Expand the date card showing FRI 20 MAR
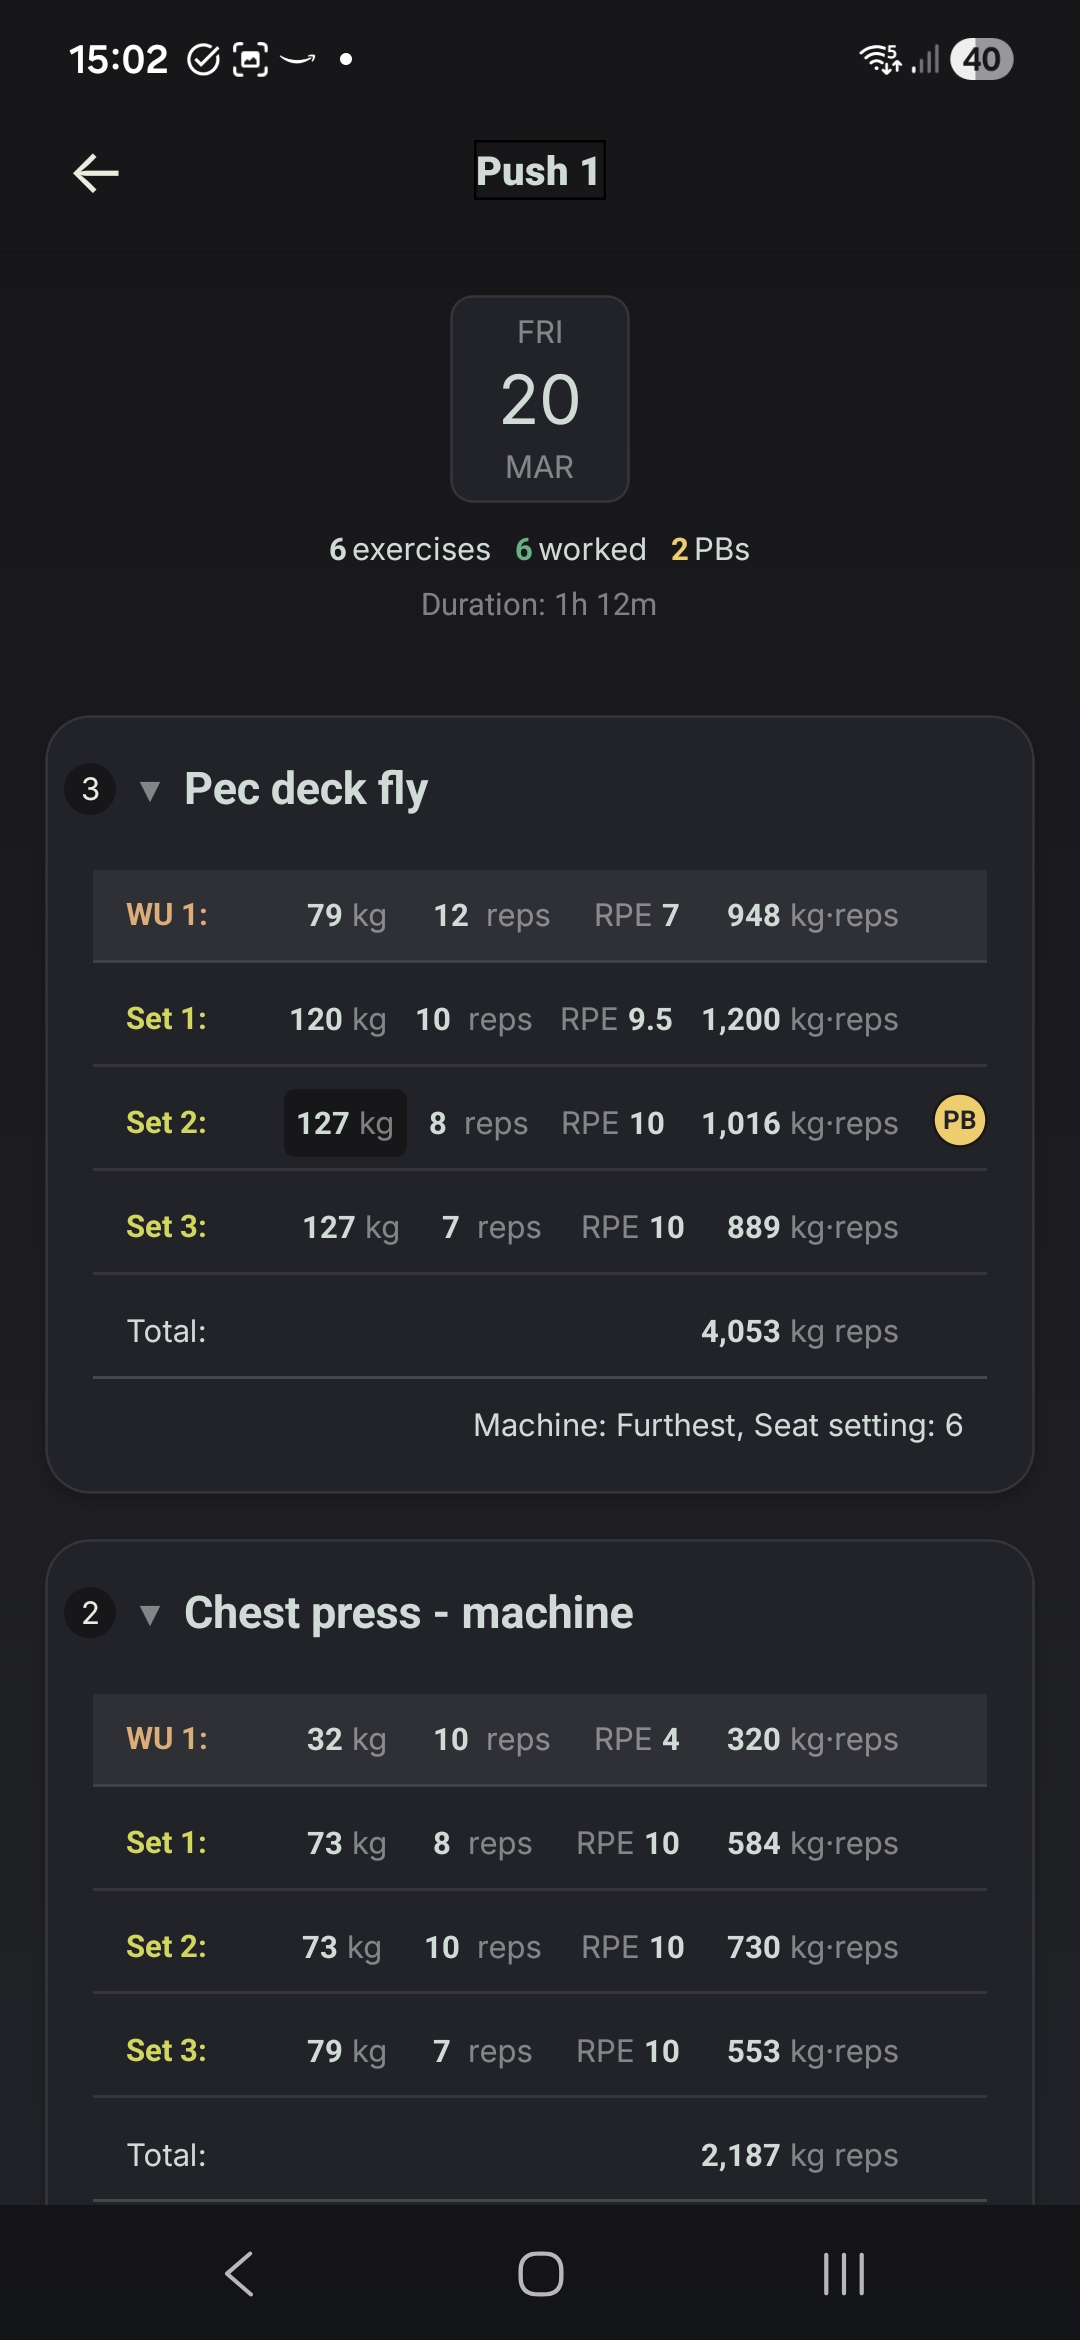Viewport: 1080px width, 2340px height. click(539, 397)
